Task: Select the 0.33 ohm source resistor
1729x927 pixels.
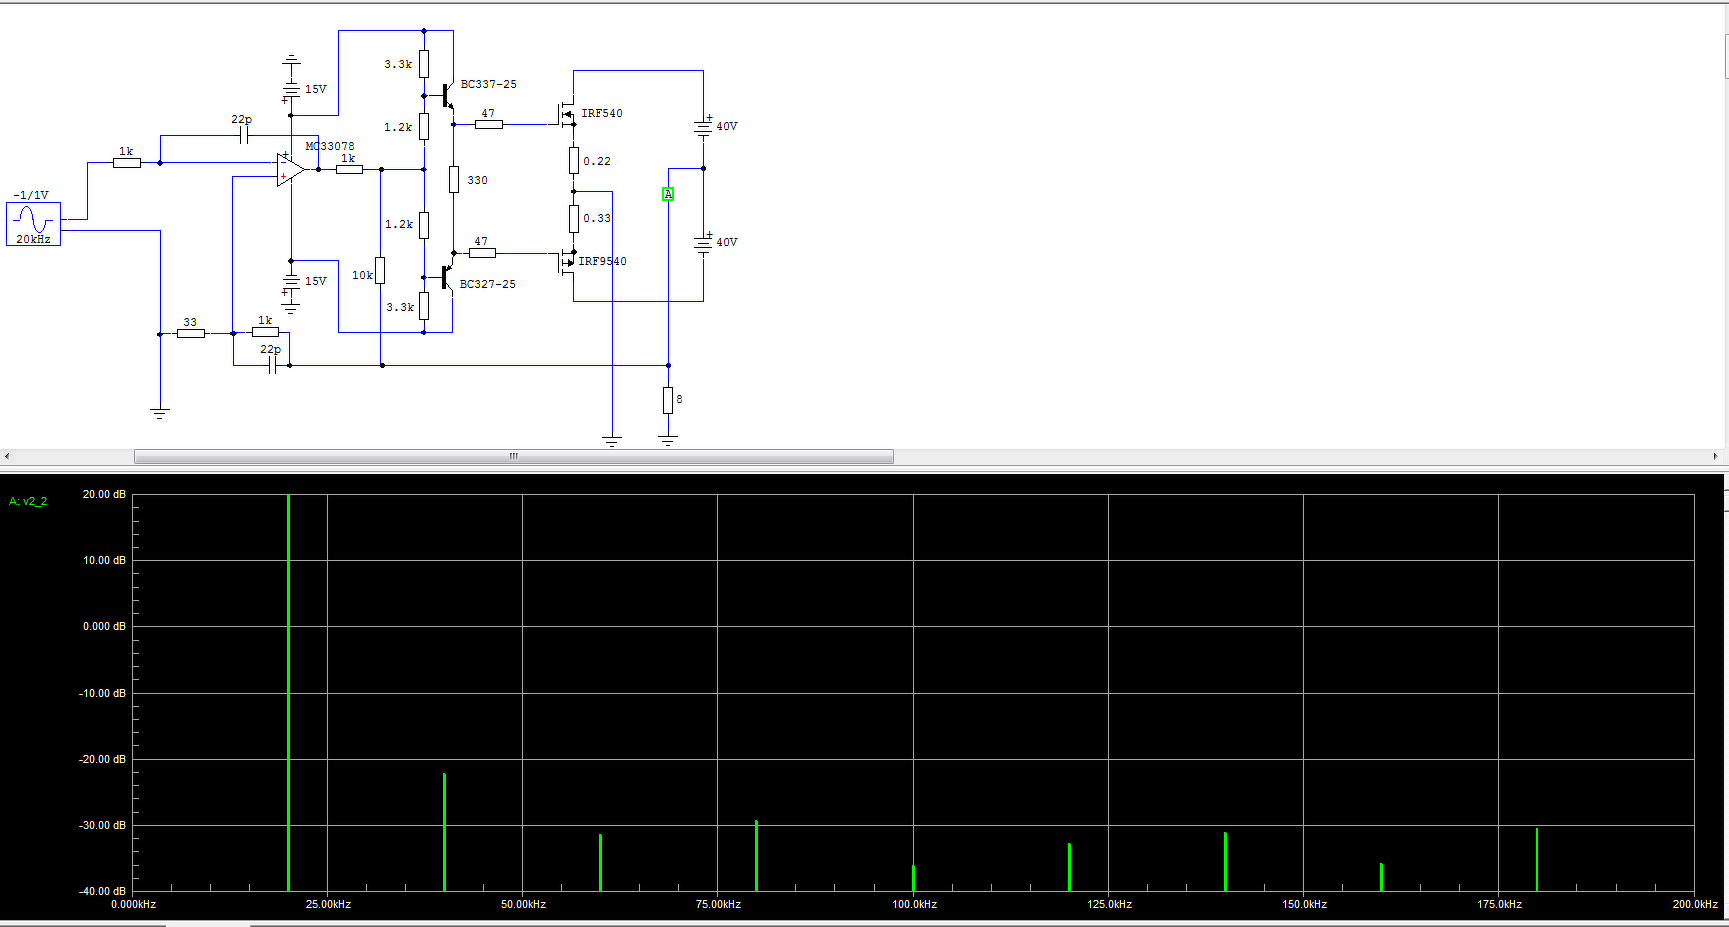Action: [x=574, y=218]
